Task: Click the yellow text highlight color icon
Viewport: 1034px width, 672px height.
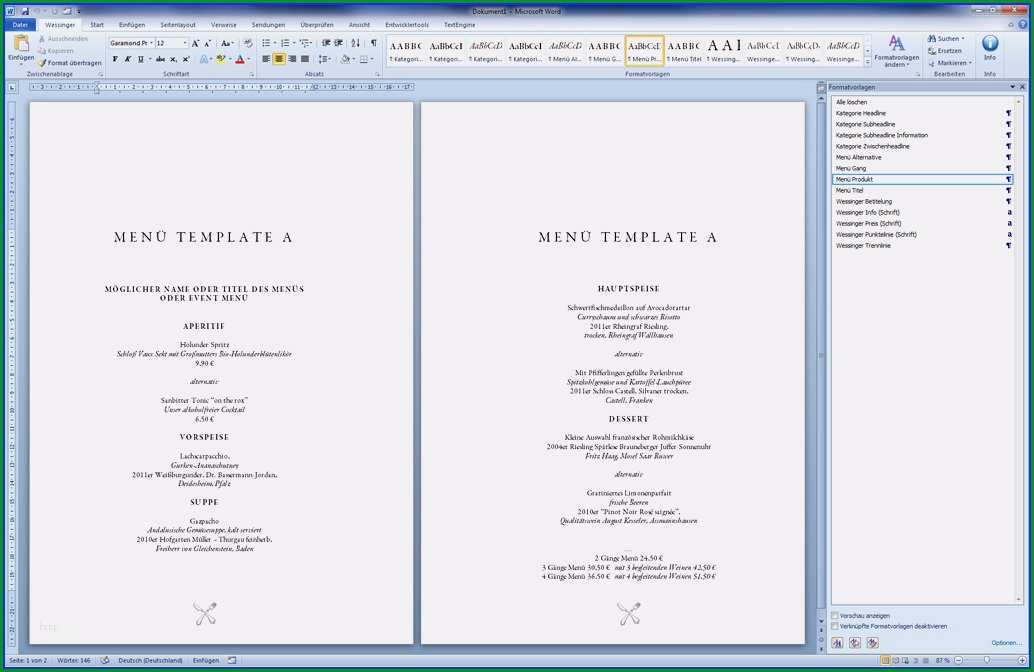Action: click(x=221, y=59)
